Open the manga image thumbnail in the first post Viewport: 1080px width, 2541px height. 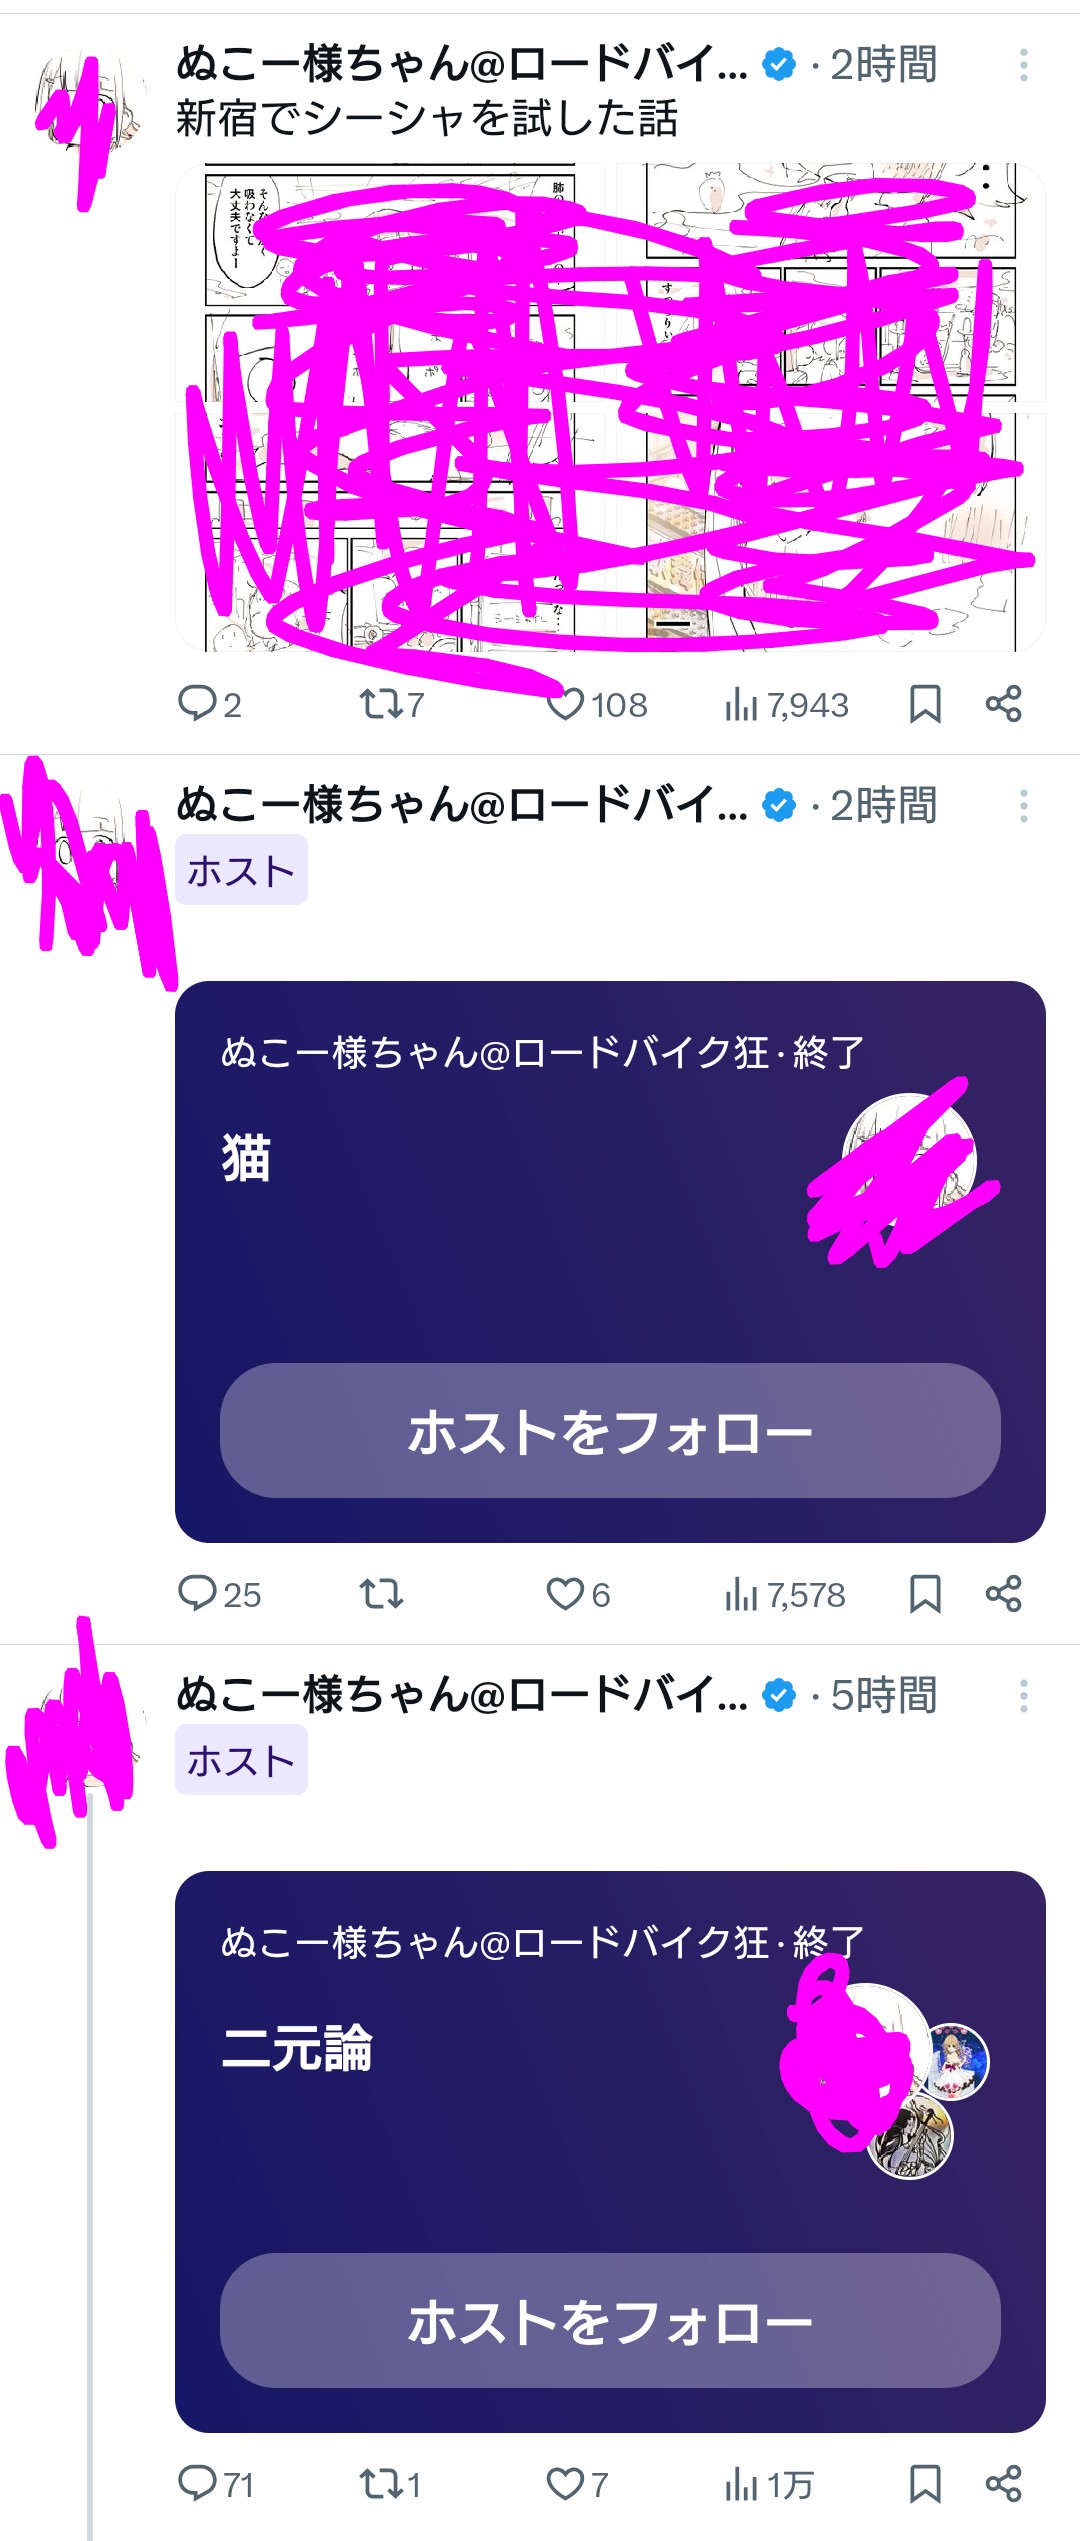coord(610,407)
